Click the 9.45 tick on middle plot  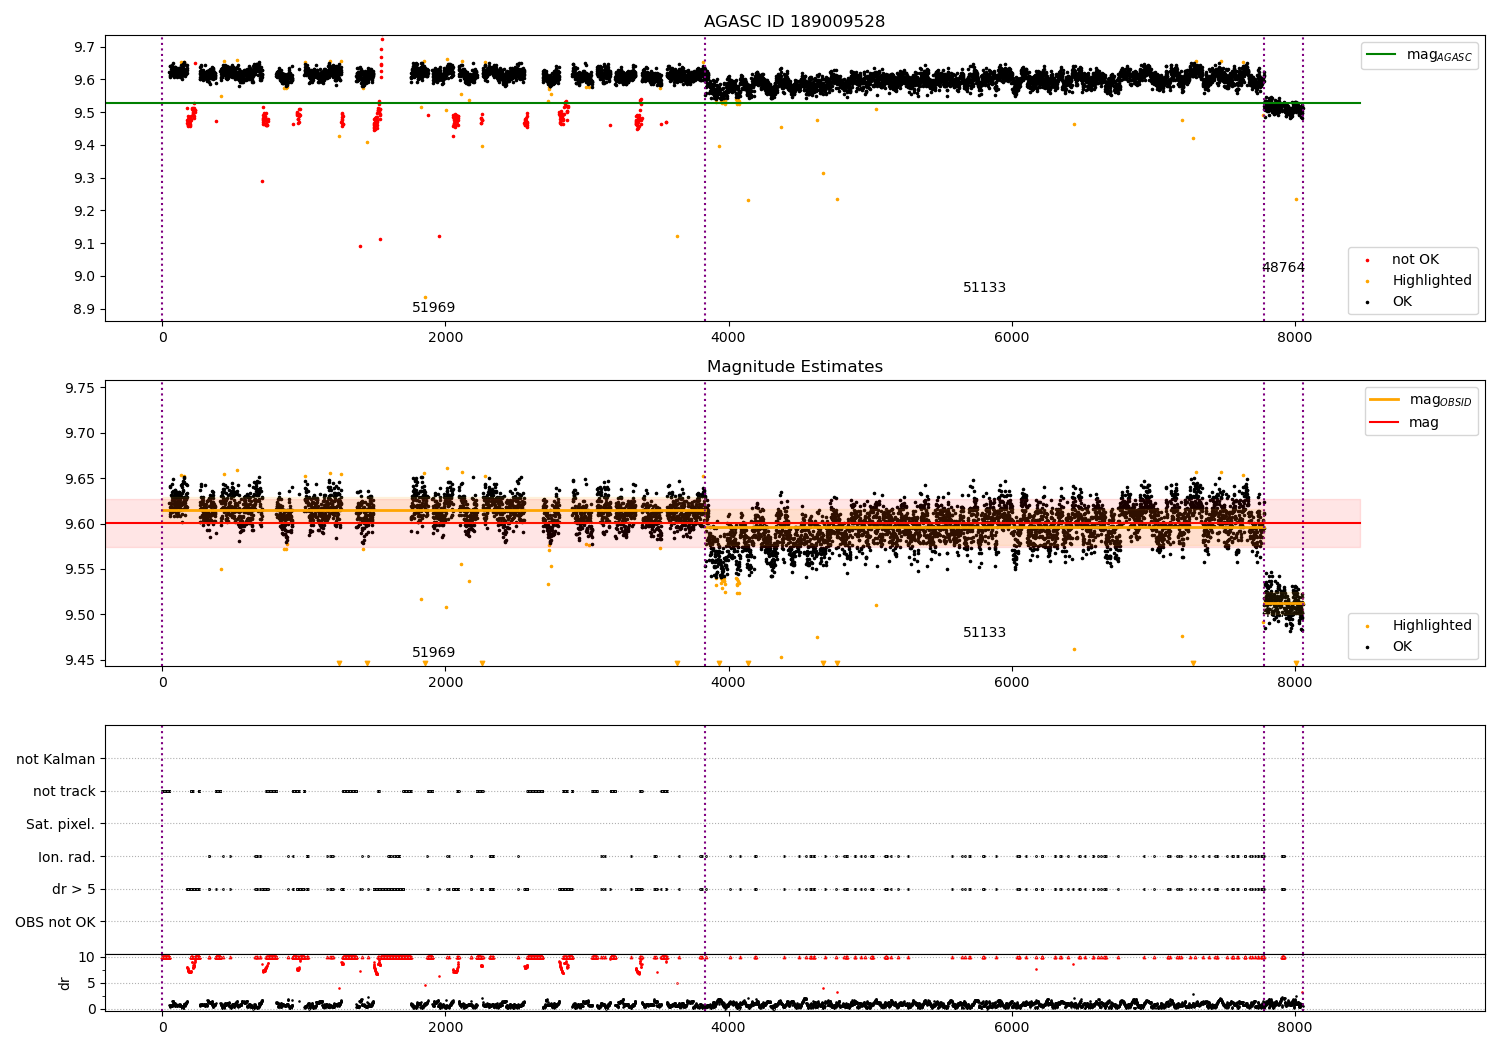pyautogui.click(x=81, y=661)
